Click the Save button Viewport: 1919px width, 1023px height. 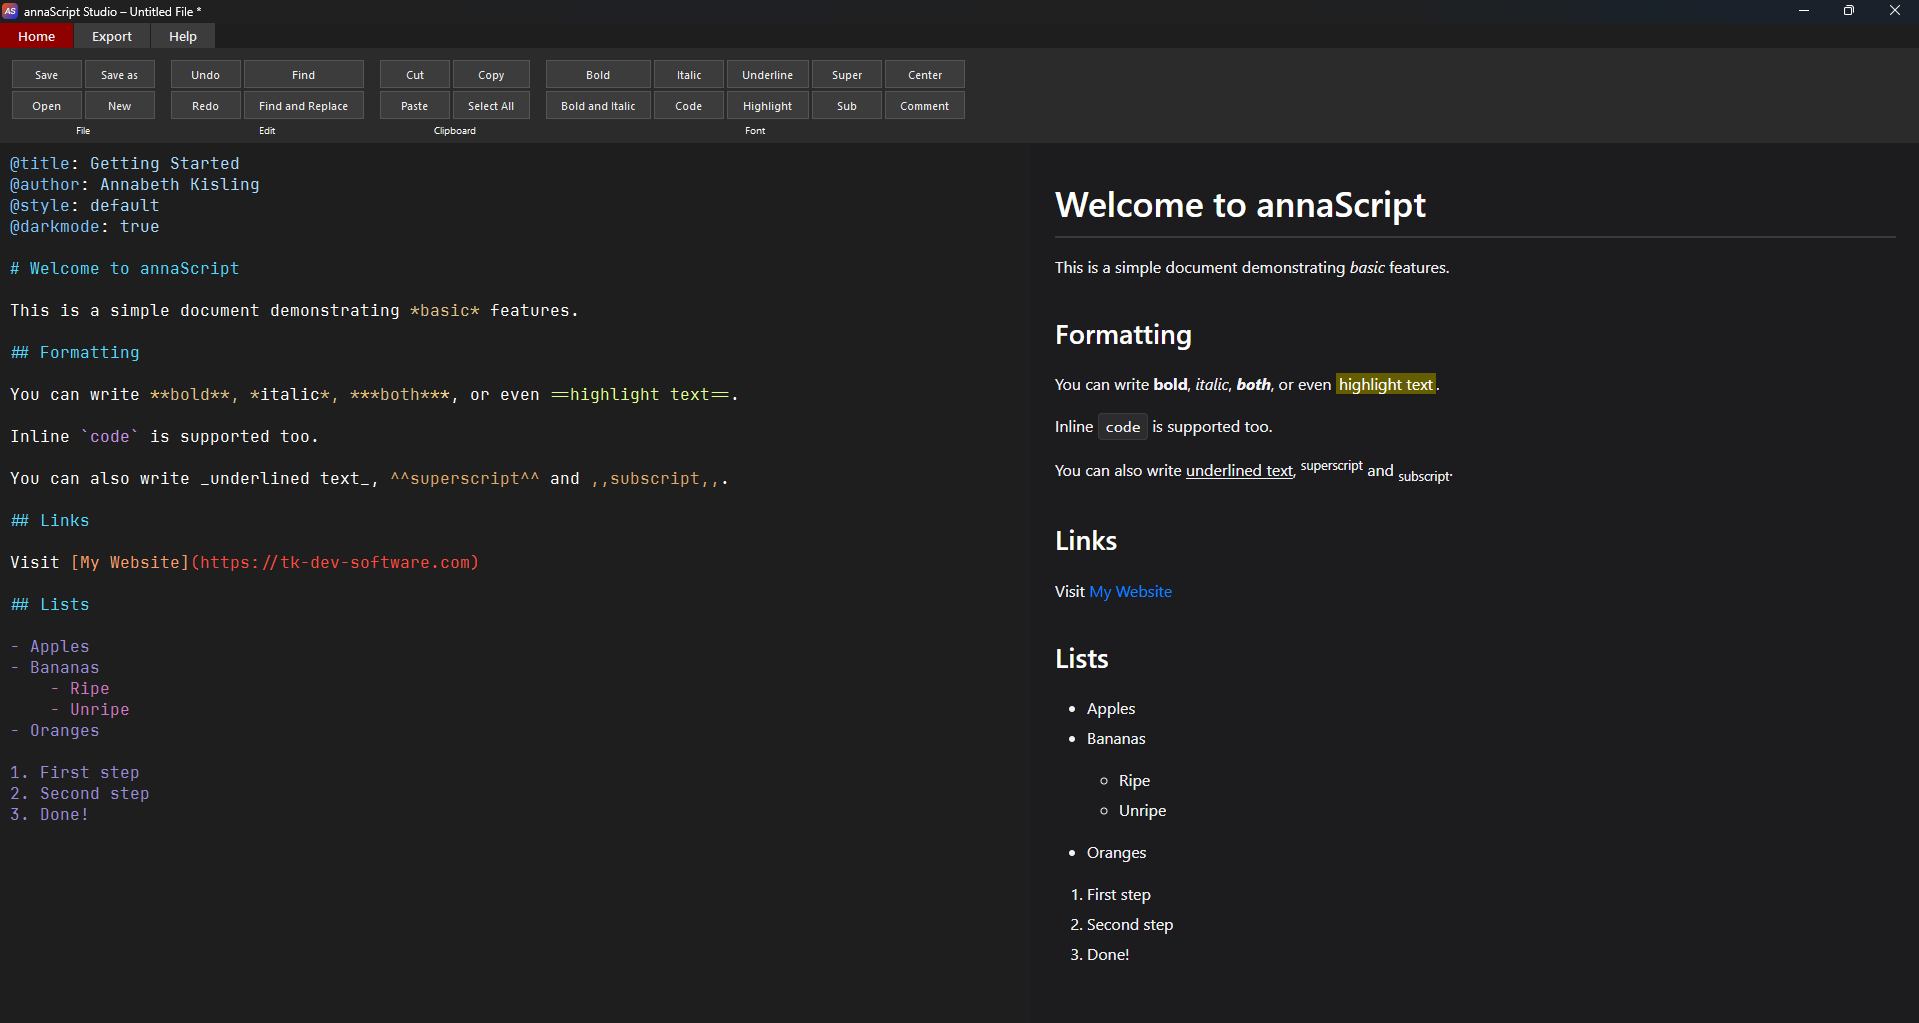click(47, 75)
